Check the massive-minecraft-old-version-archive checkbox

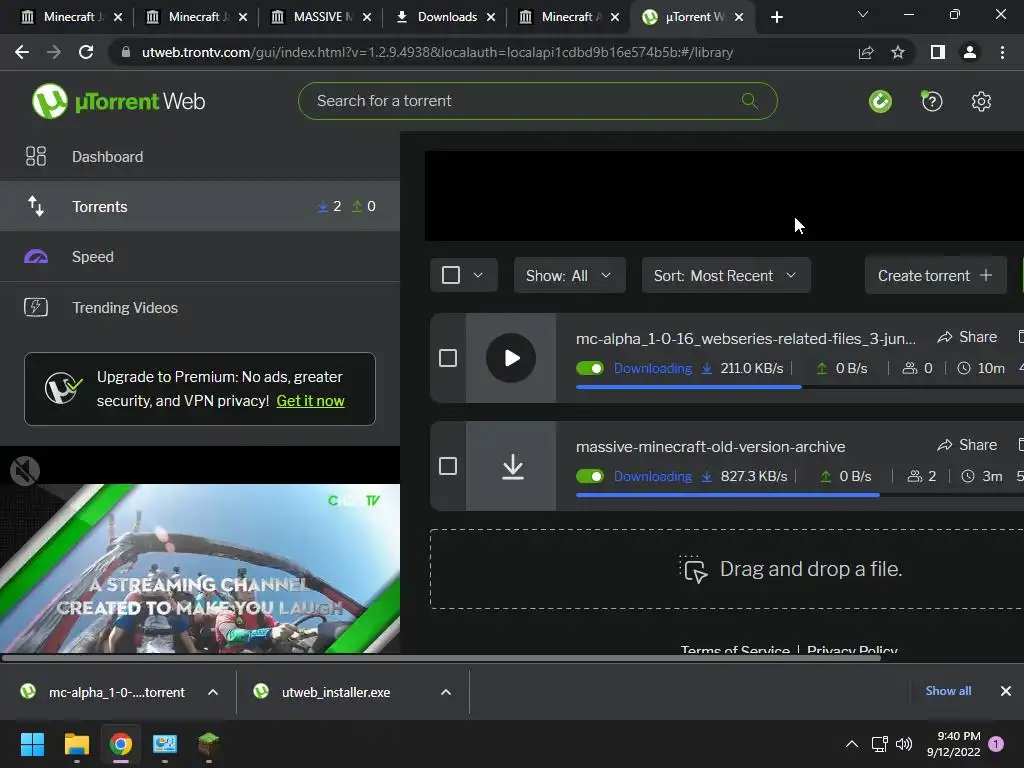[448, 466]
